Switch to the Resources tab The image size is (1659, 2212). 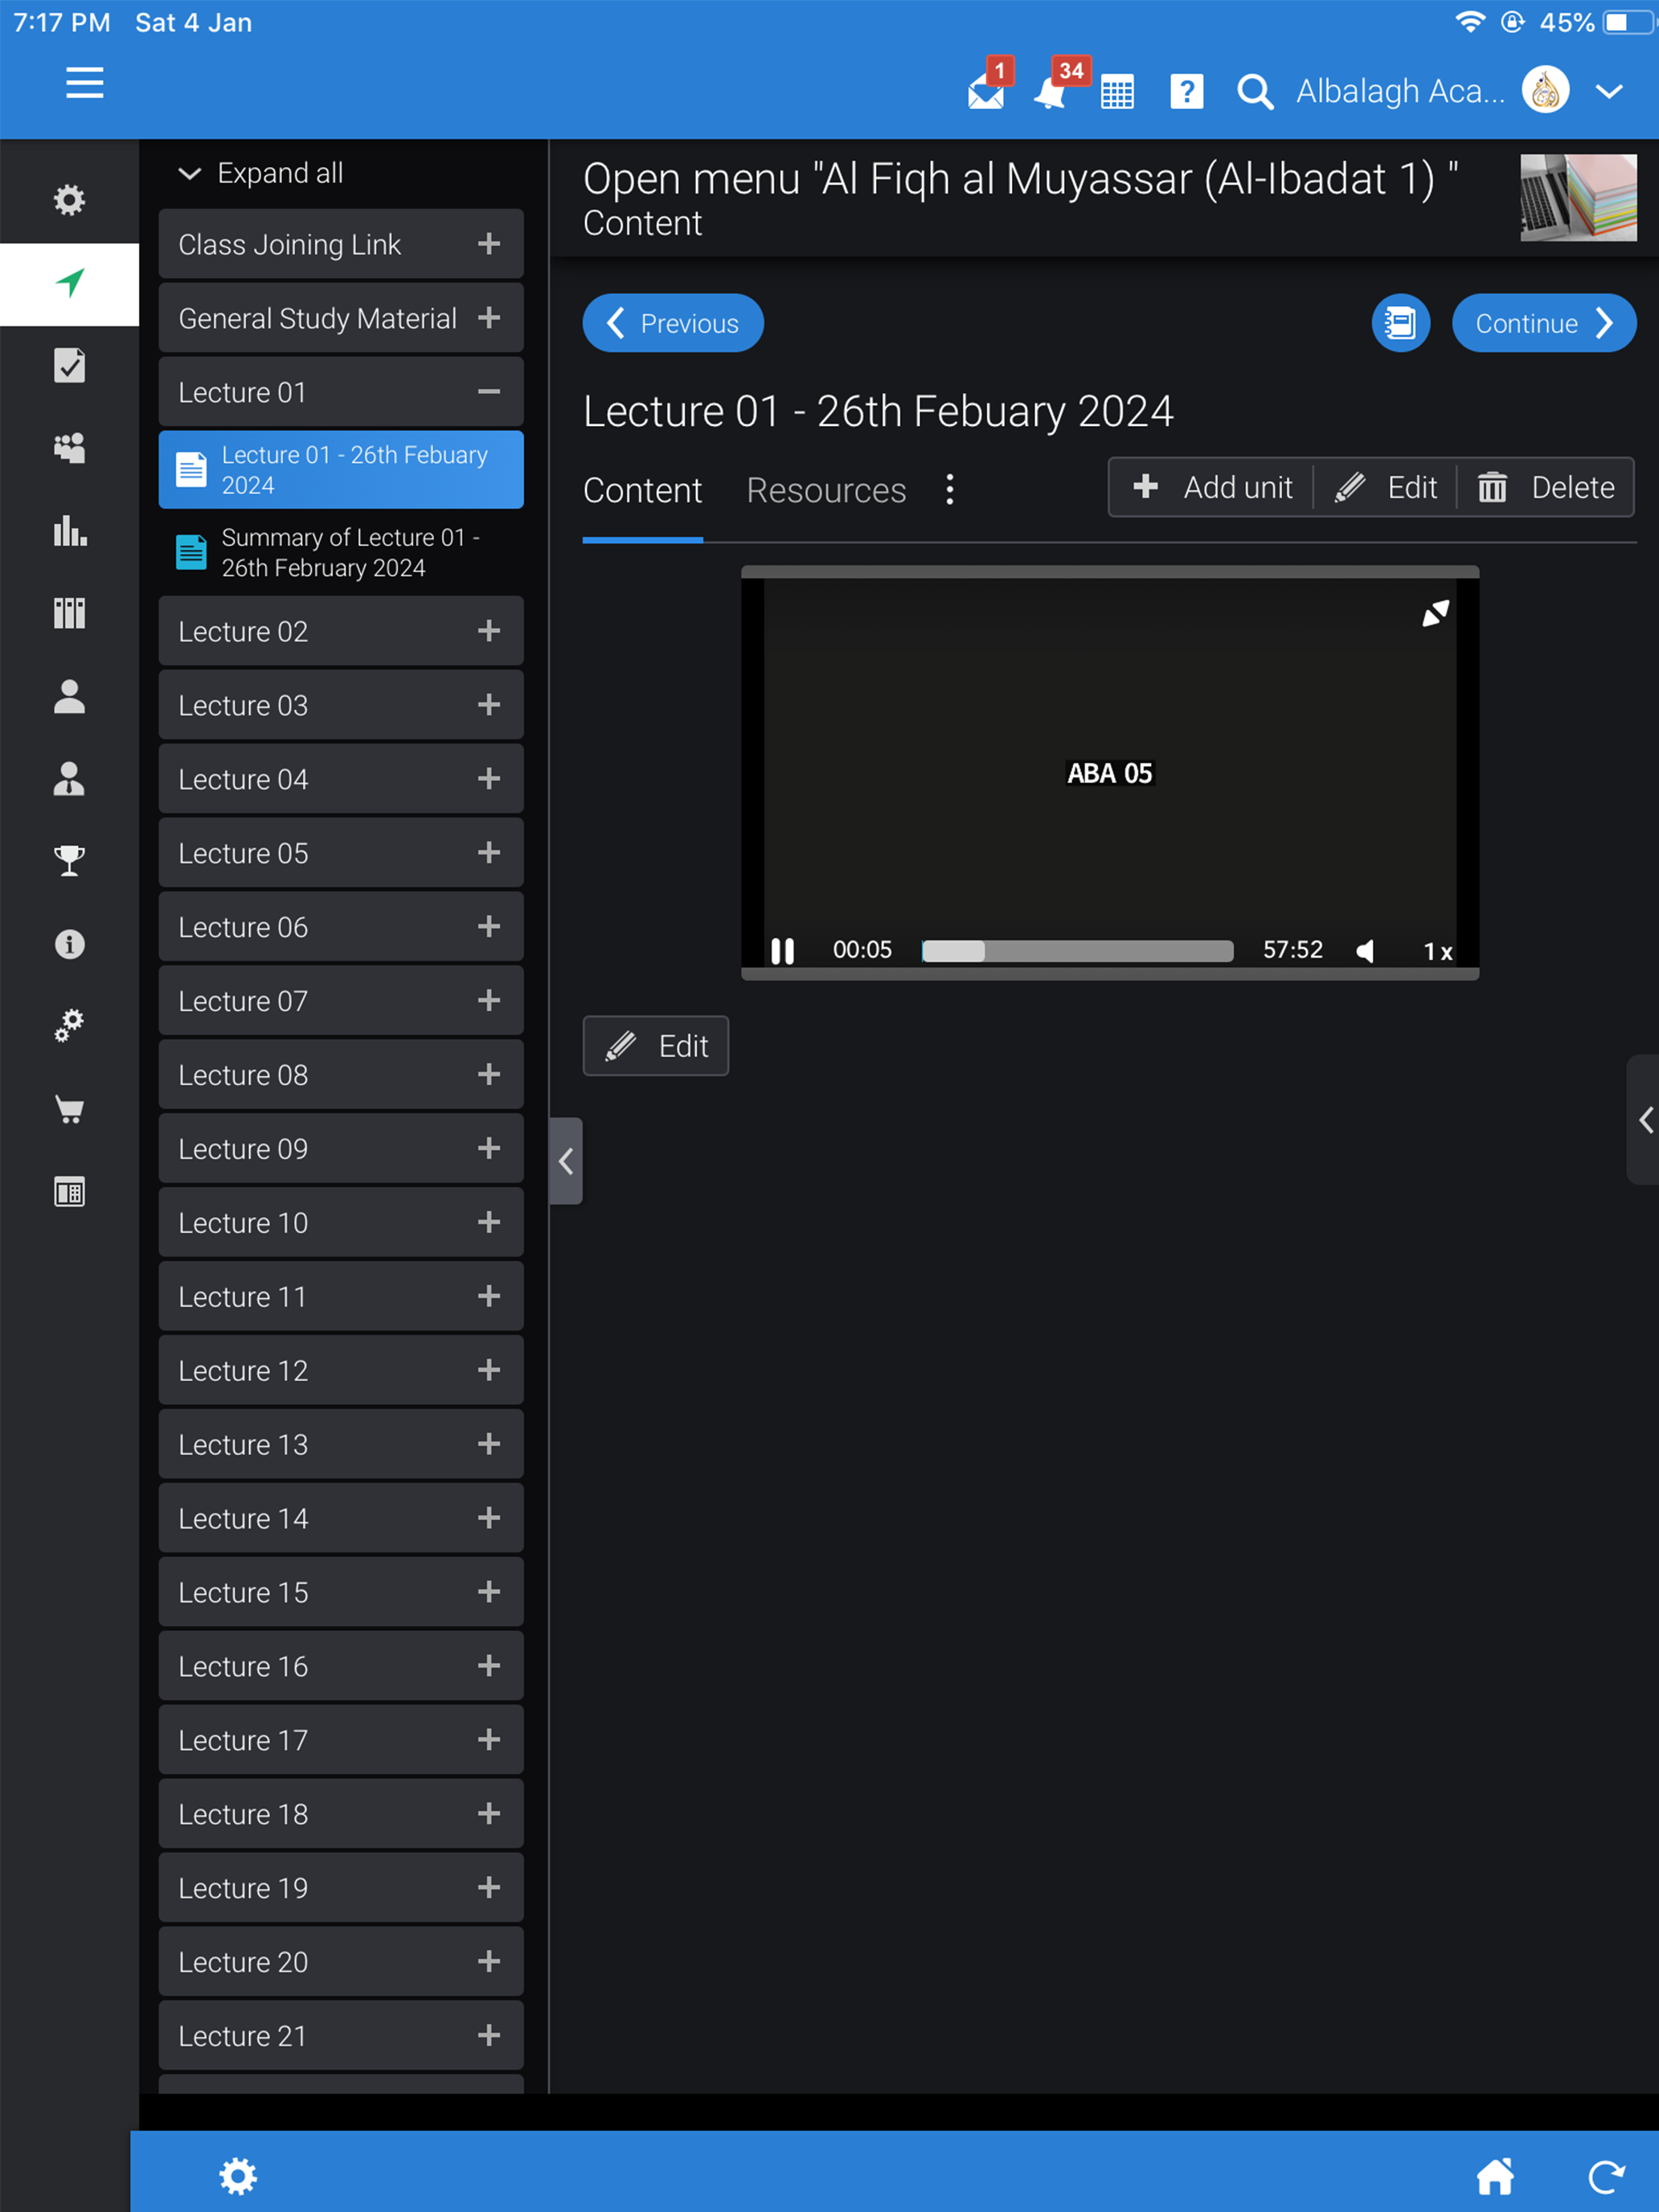826,490
